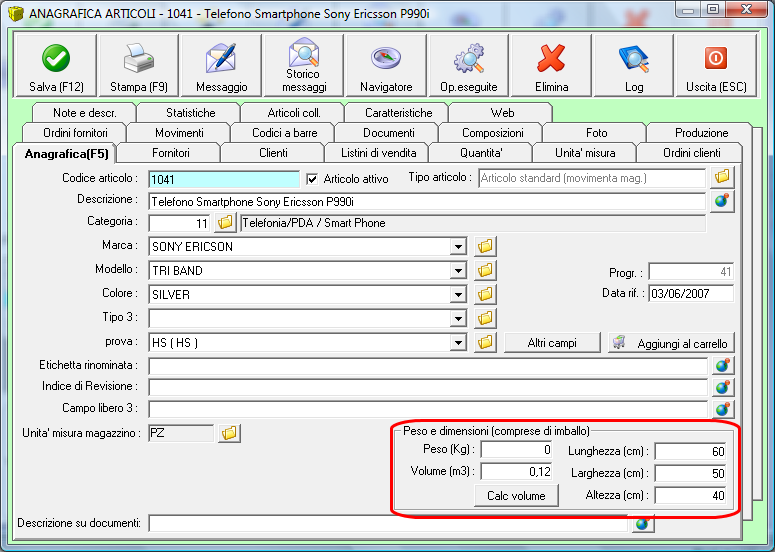This screenshot has width=775, height=552.
Task: Click the globe icon next to Descrizione field
Action: pyautogui.click(x=722, y=201)
